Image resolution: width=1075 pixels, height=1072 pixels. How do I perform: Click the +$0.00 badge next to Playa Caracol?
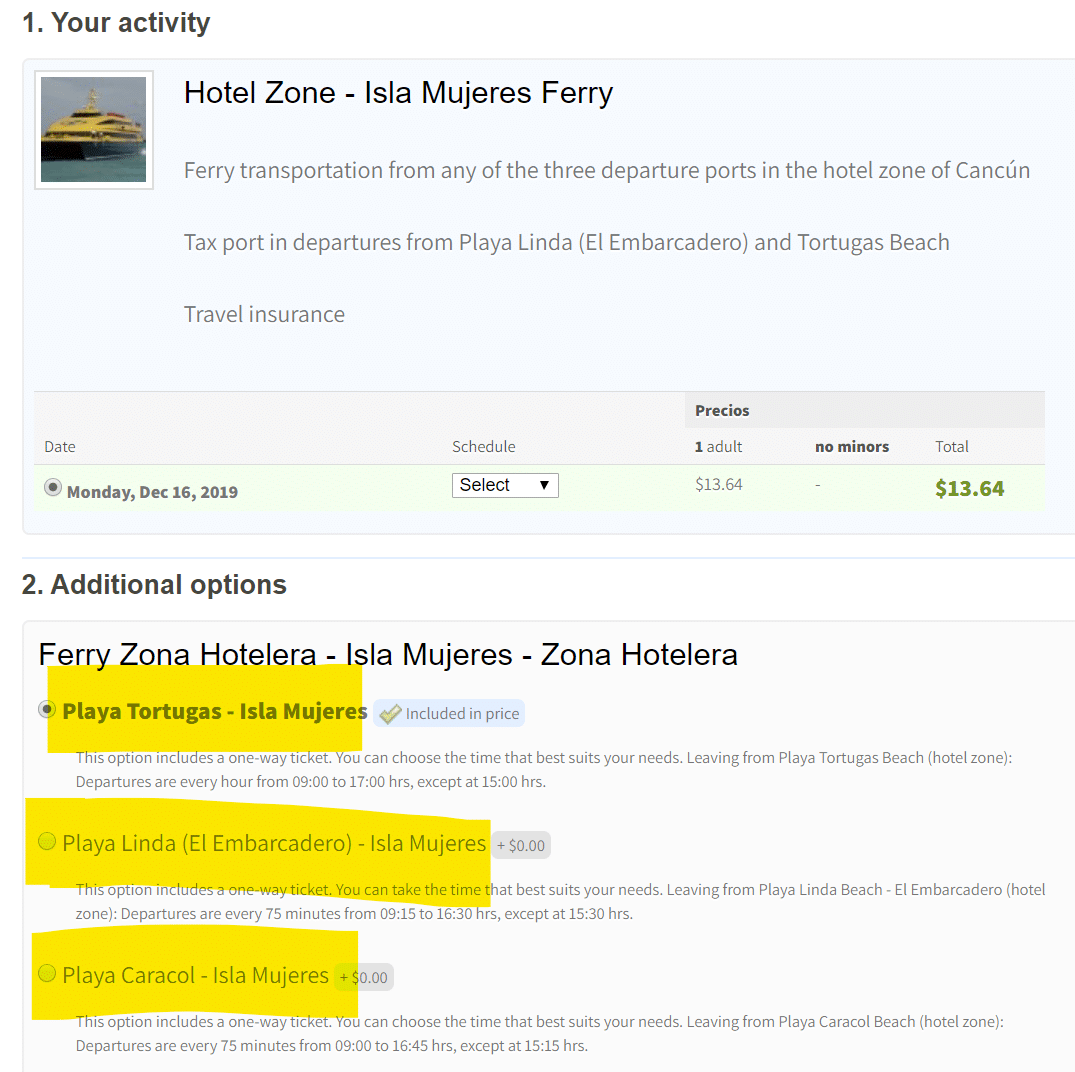click(x=365, y=977)
